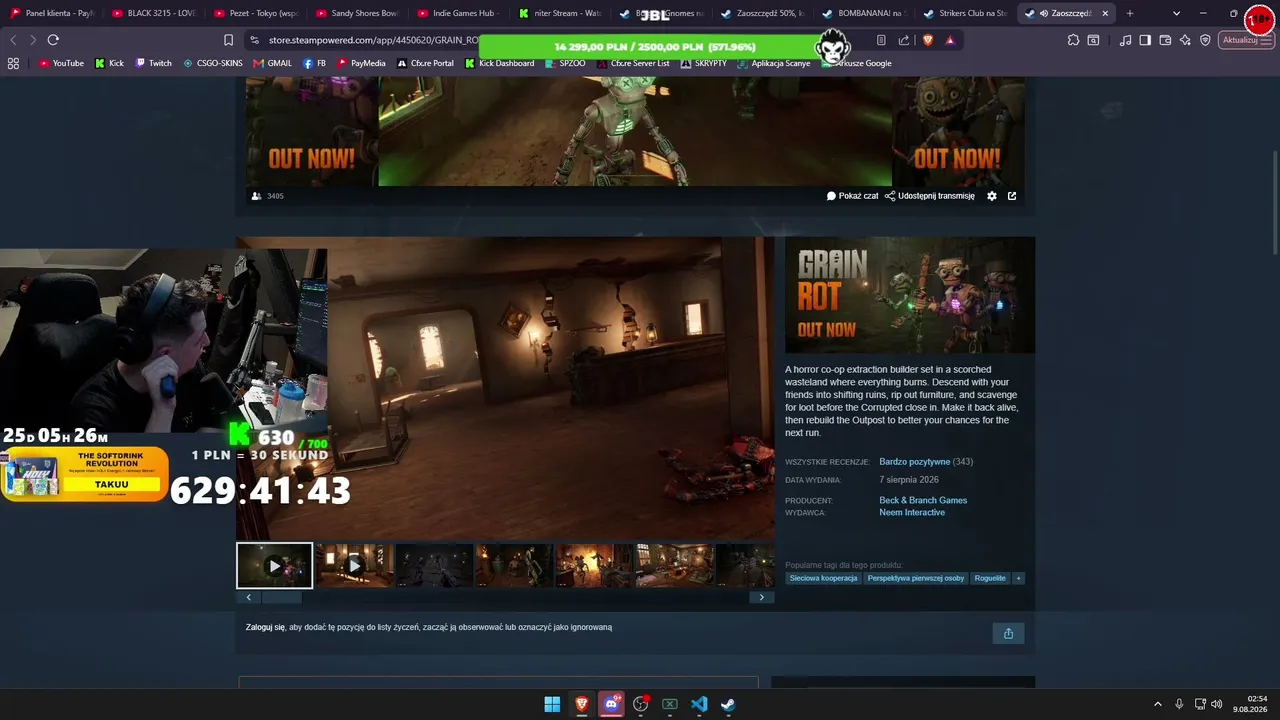The image size is (1280, 720).
Task: Open the Cfx.re Portal bookmark
Action: pyautogui.click(x=425, y=63)
